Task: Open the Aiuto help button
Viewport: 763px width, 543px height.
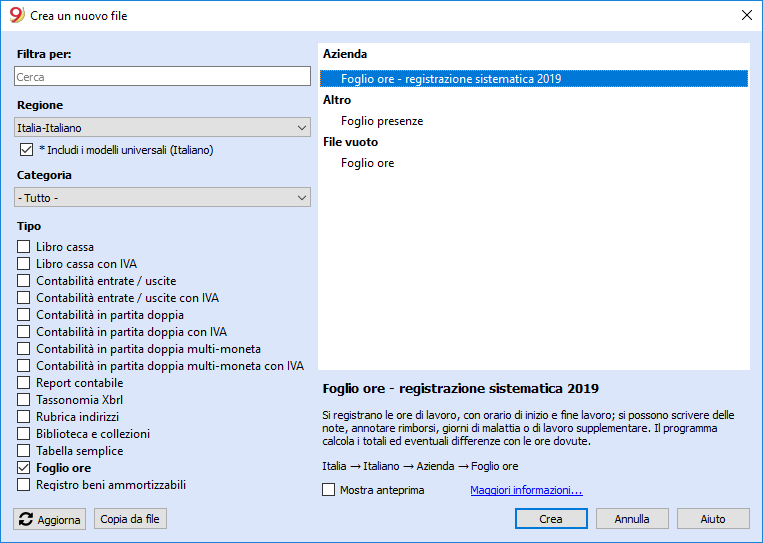Action: pyautogui.click(x=713, y=519)
